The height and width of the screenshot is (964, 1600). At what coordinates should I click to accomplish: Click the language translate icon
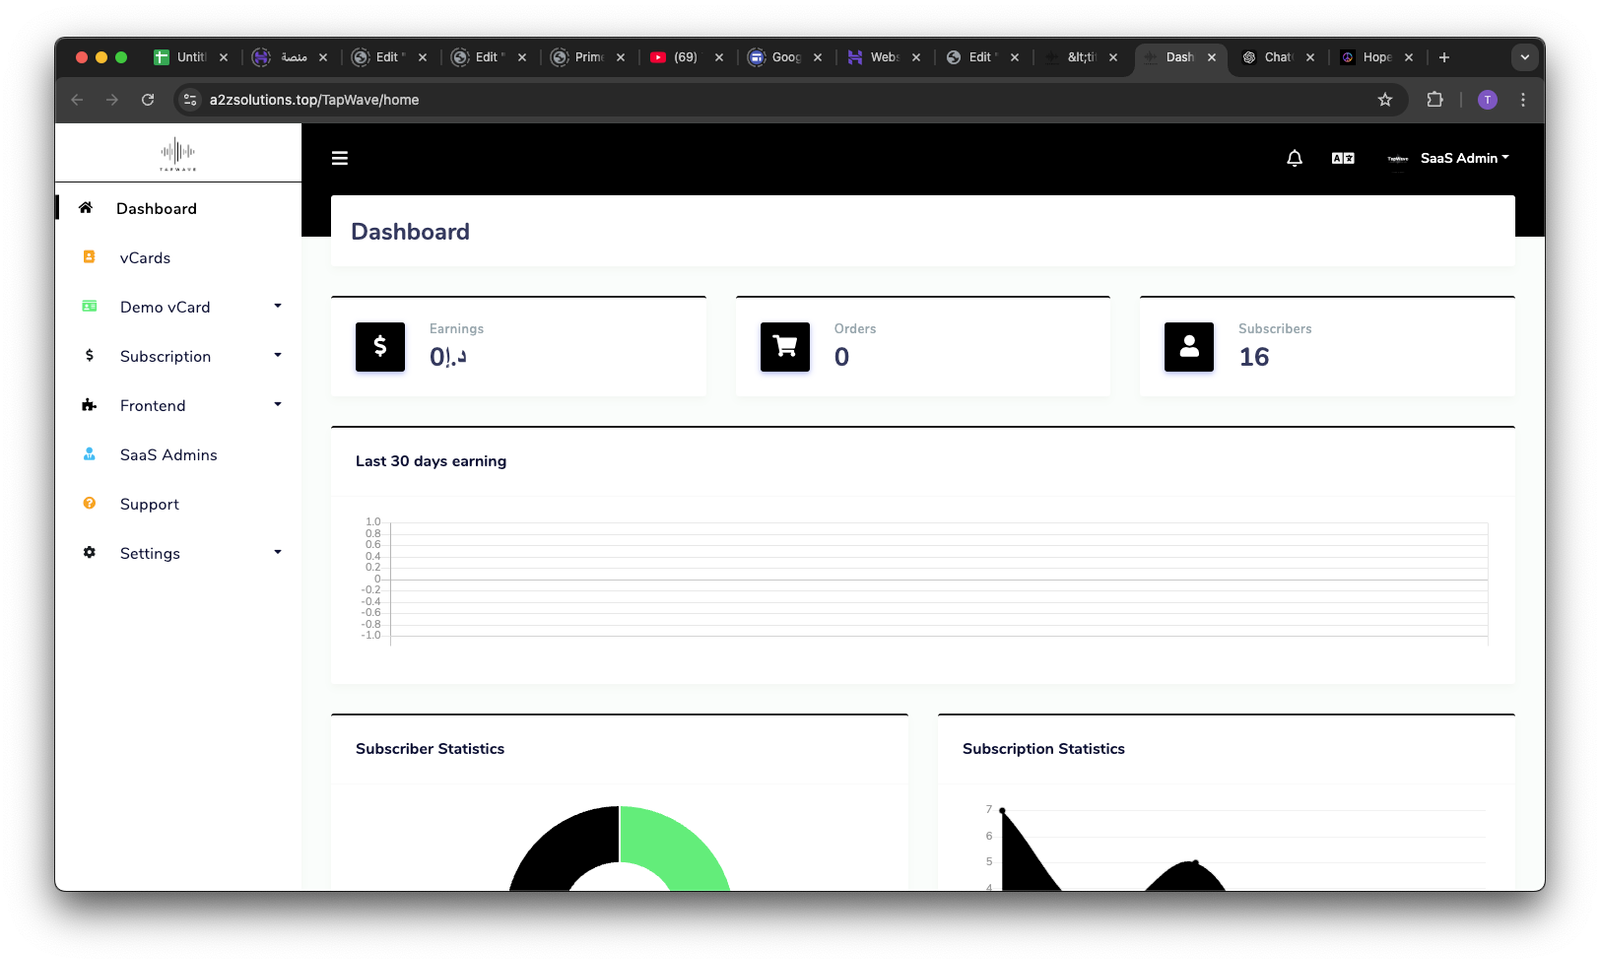pos(1343,158)
